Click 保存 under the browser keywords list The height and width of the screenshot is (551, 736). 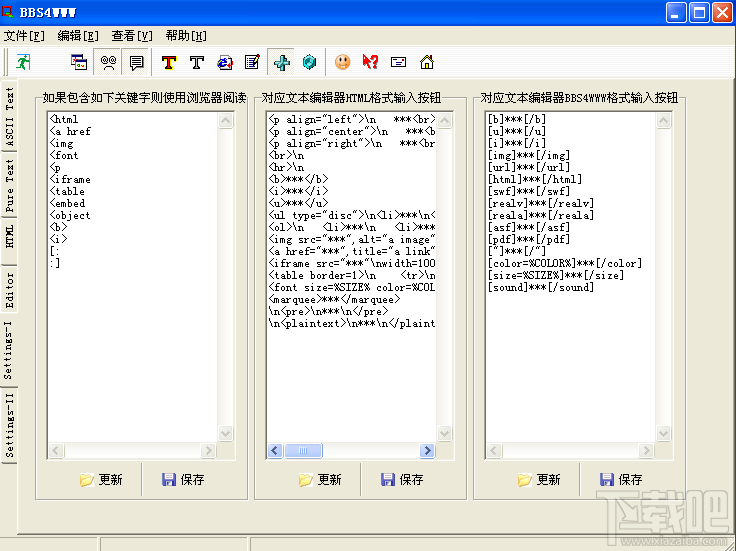click(x=183, y=480)
